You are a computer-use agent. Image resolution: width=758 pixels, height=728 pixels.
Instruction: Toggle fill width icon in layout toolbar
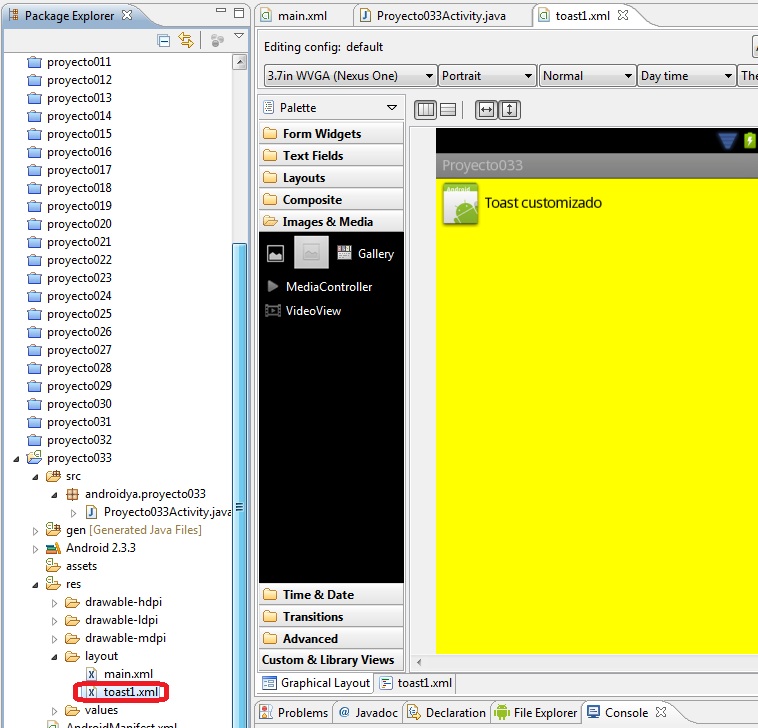coord(486,110)
